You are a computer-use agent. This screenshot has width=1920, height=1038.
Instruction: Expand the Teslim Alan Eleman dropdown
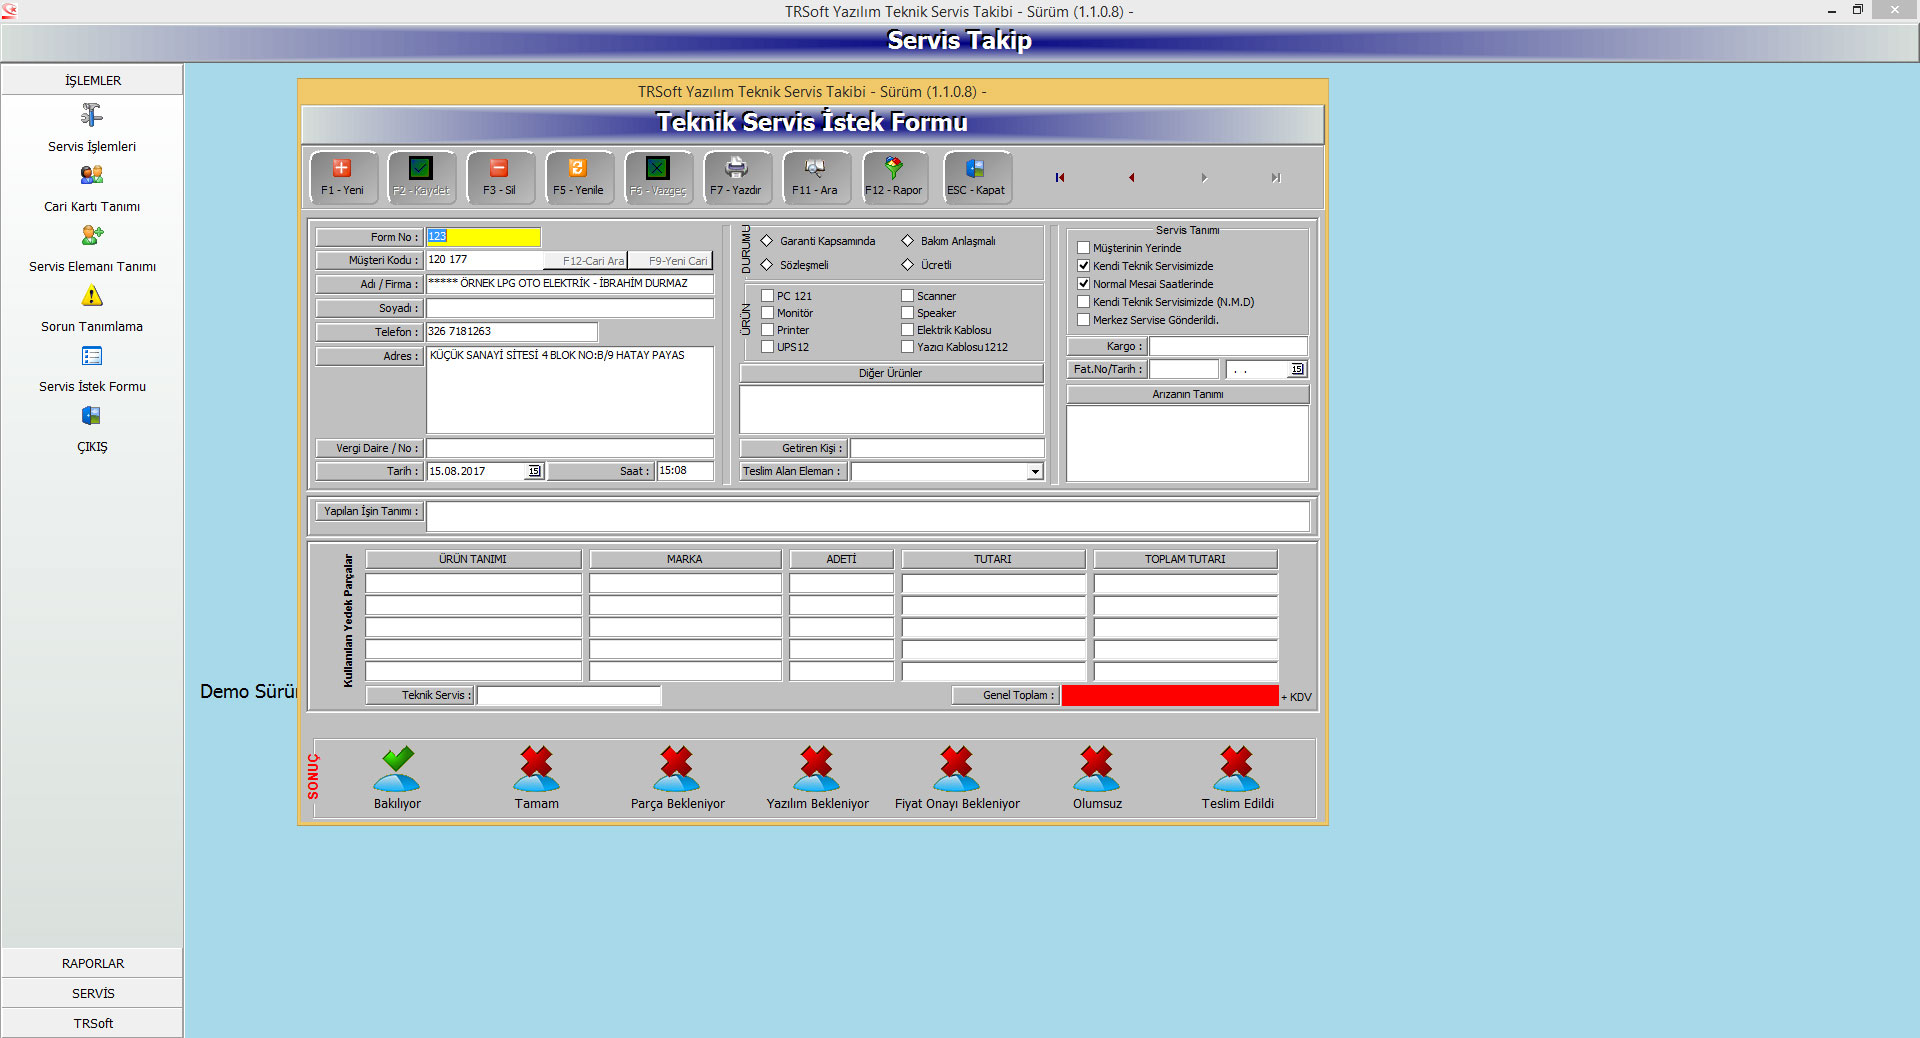click(1035, 472)
